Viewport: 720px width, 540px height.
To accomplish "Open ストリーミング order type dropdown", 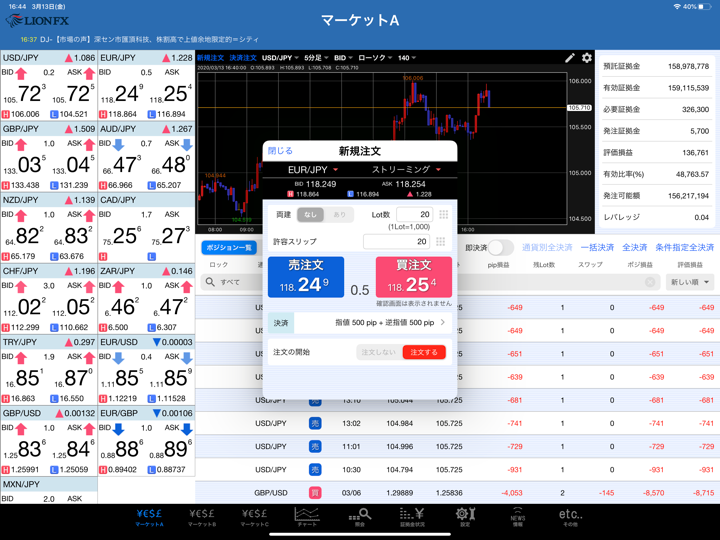I will tap(405, 170).
